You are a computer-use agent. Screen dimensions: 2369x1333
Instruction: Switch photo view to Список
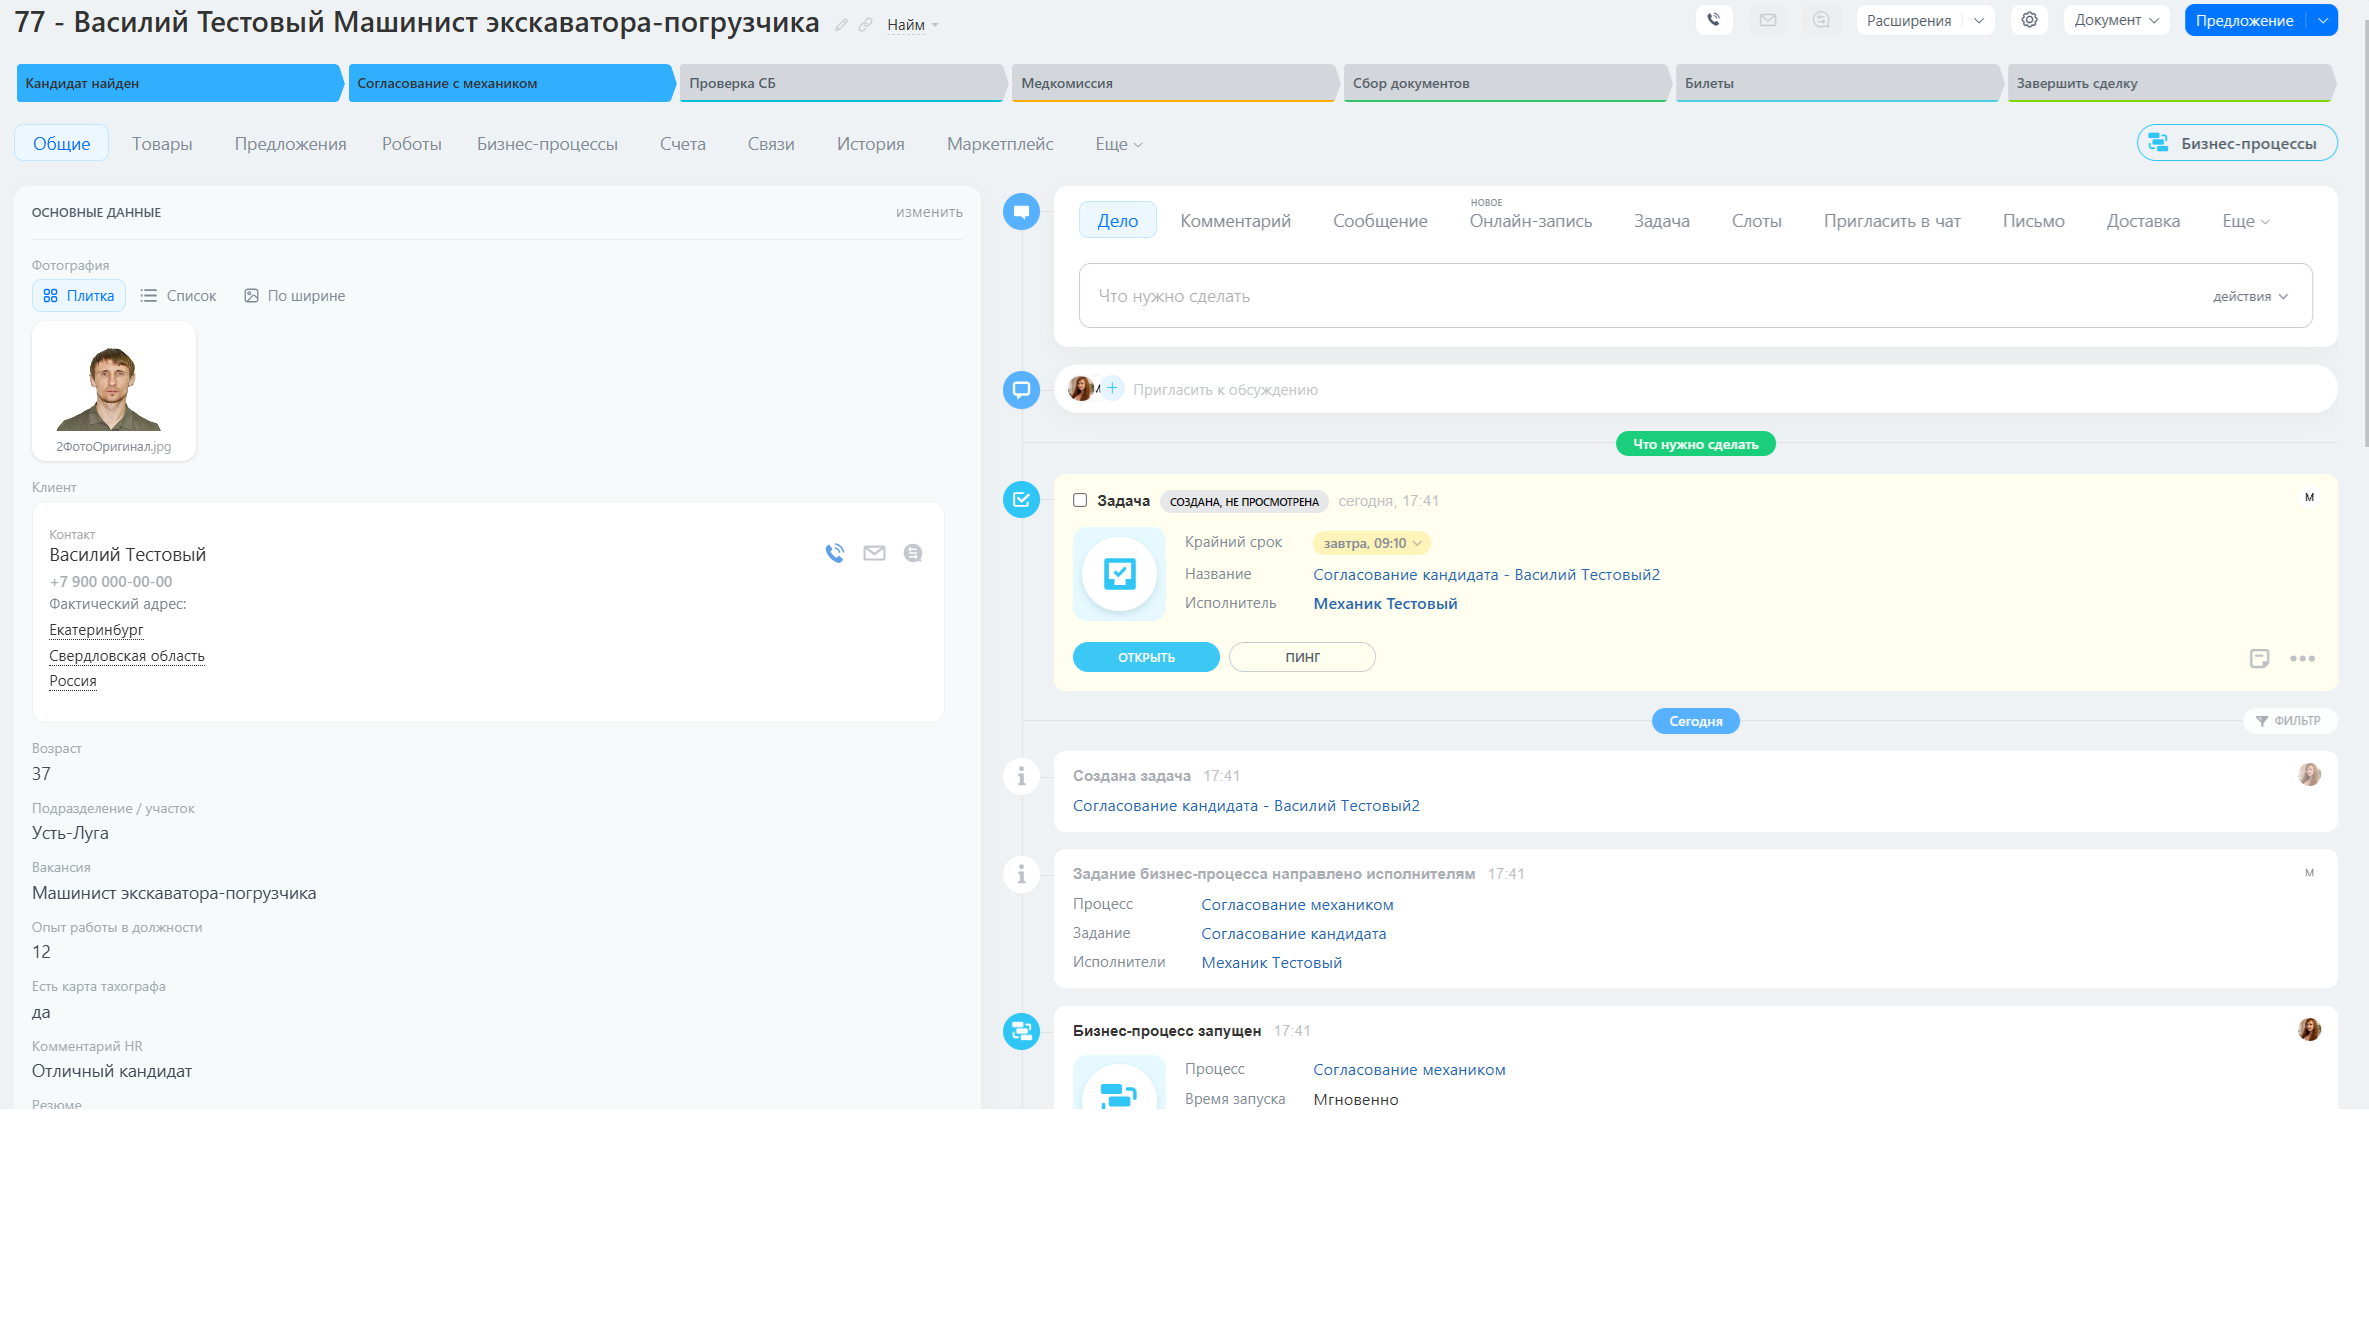(x=179, y=296)
